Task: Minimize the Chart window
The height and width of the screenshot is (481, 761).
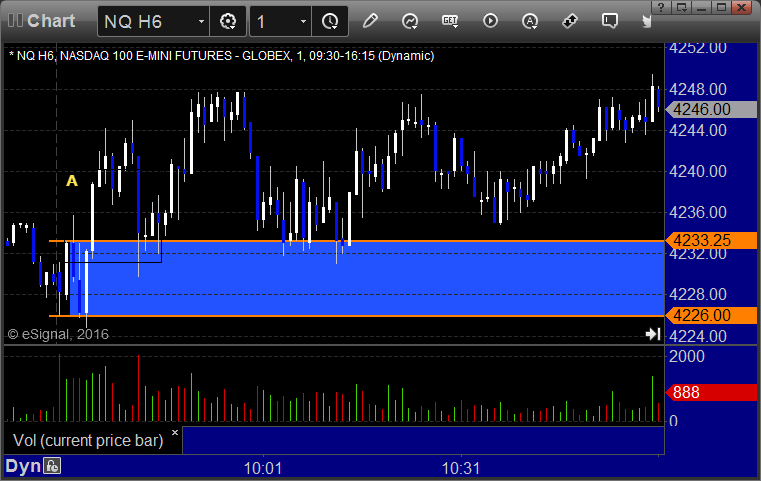Action: 701,7
